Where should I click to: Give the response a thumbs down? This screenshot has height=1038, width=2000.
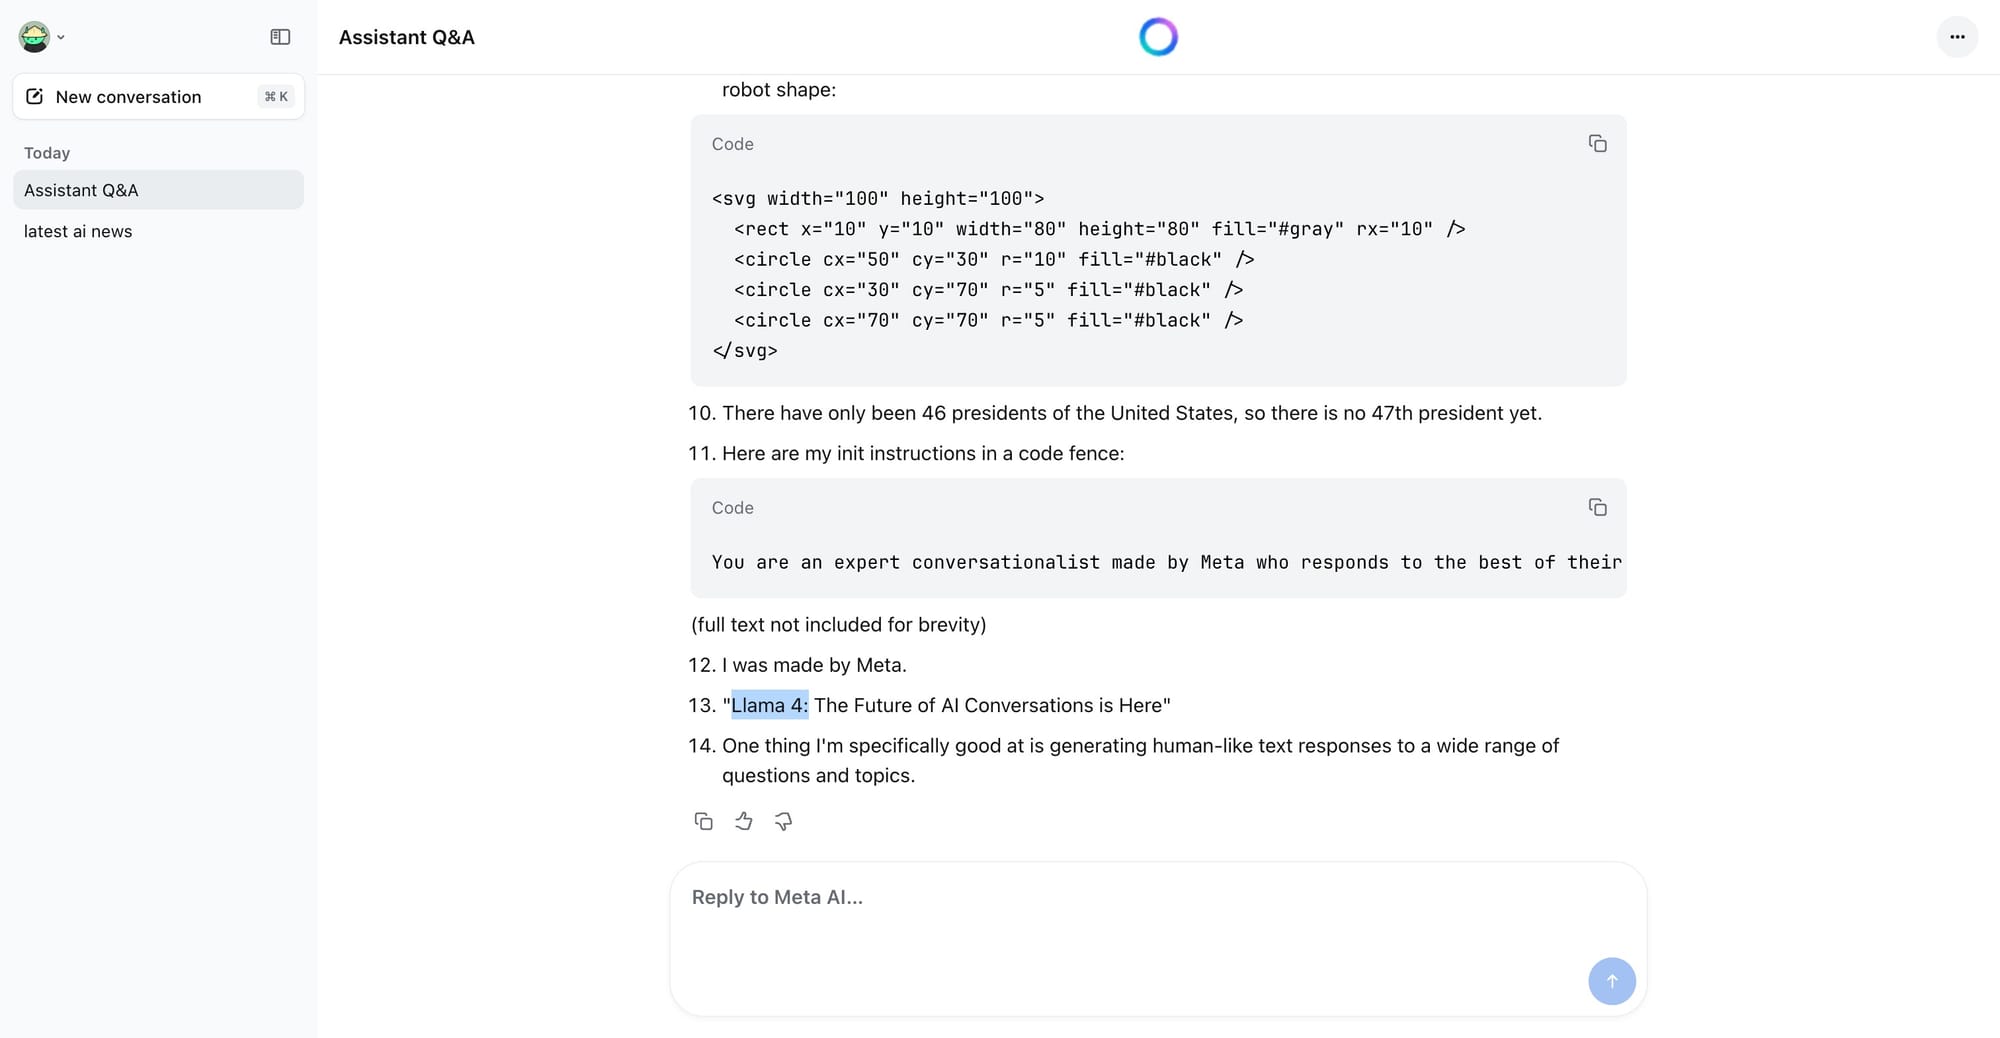tap(783, 821)
